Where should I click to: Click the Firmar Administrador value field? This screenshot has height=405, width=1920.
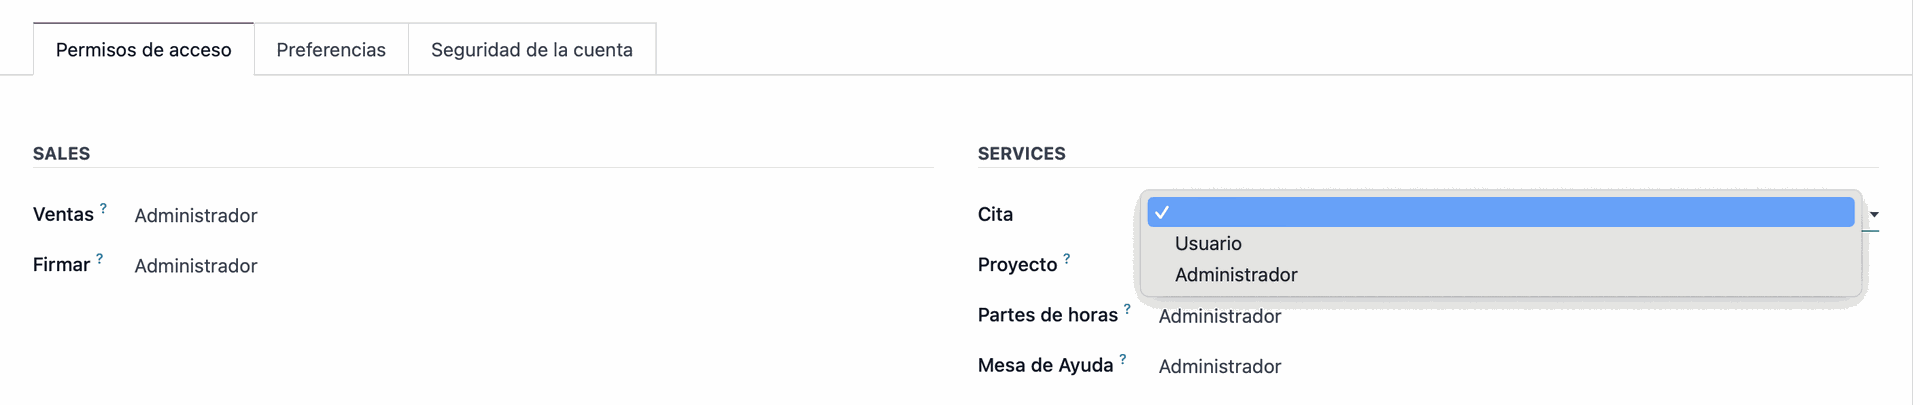[196, 265]
